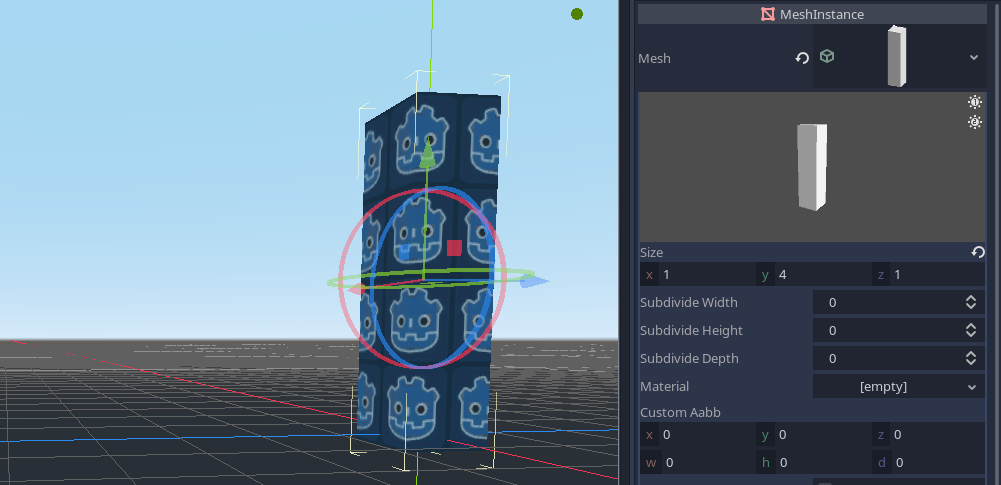Click the Custom Aabb z field
1001x485 pixels.
929,435
